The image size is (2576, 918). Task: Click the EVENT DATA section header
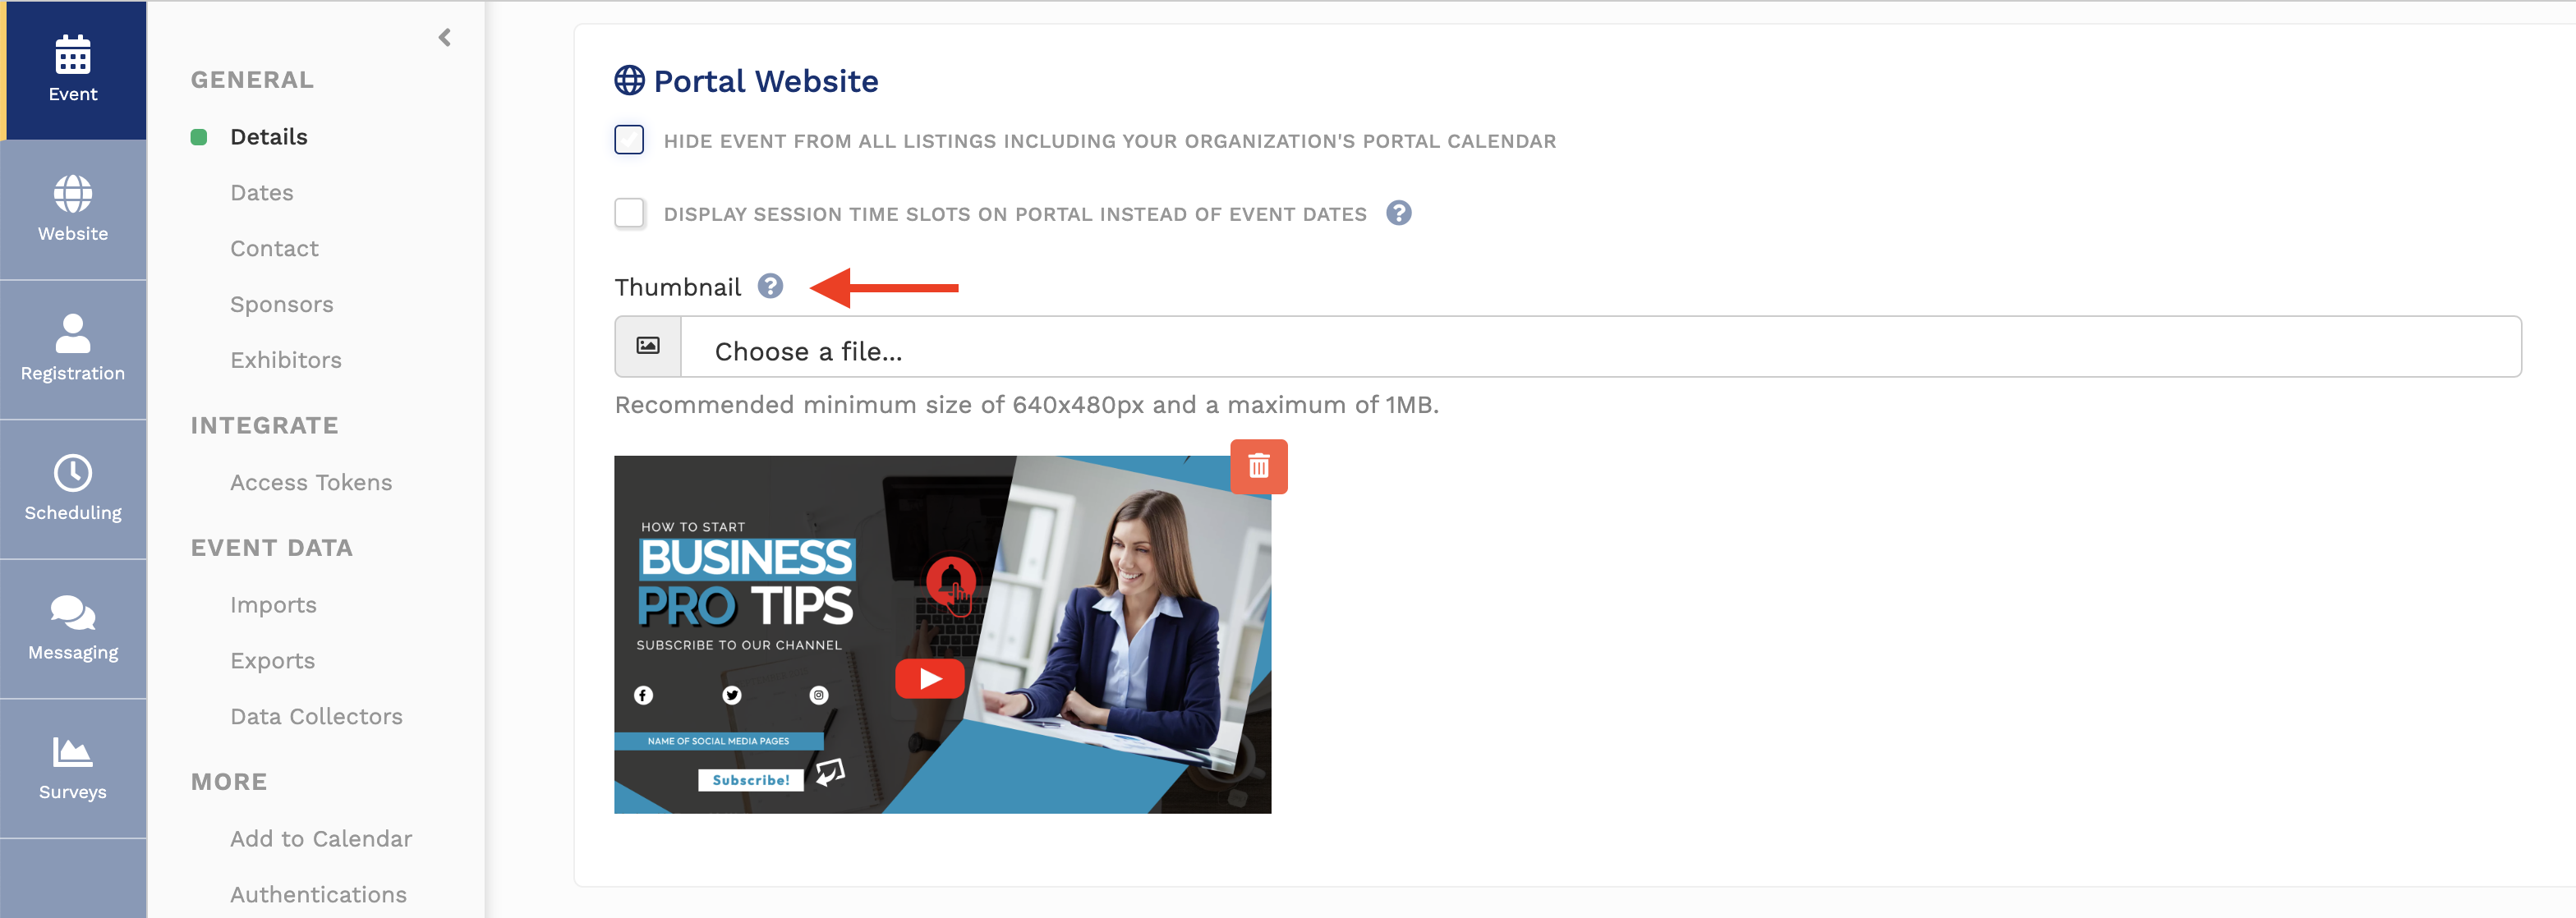tap(271, 548)
